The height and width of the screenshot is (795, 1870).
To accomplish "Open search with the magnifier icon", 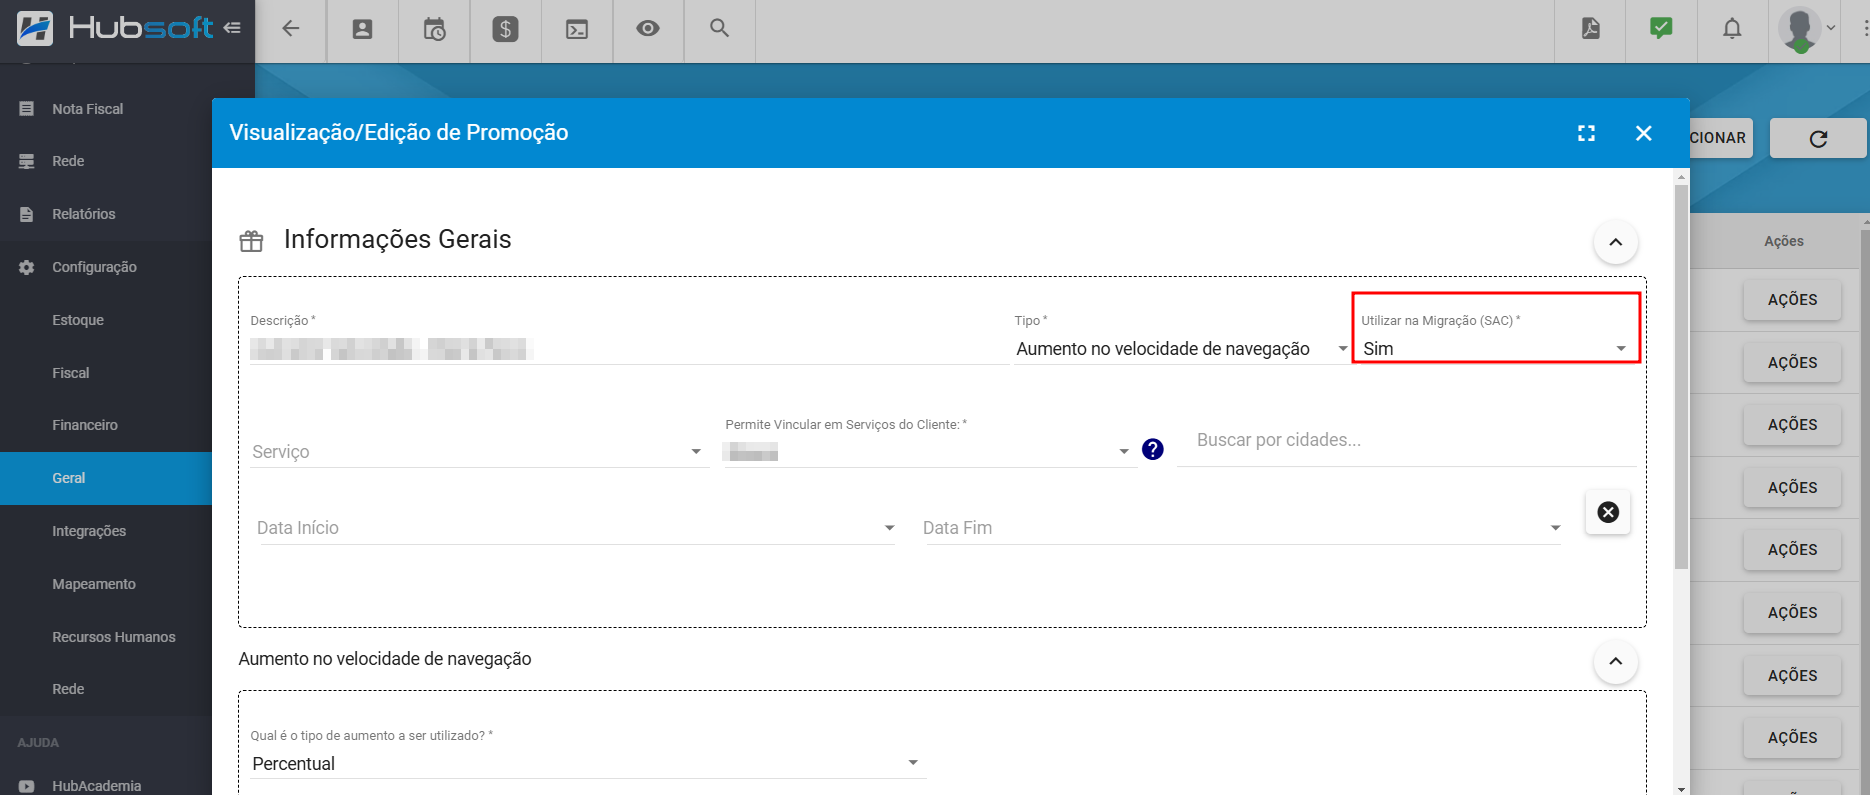I will (x=719, y=28).
